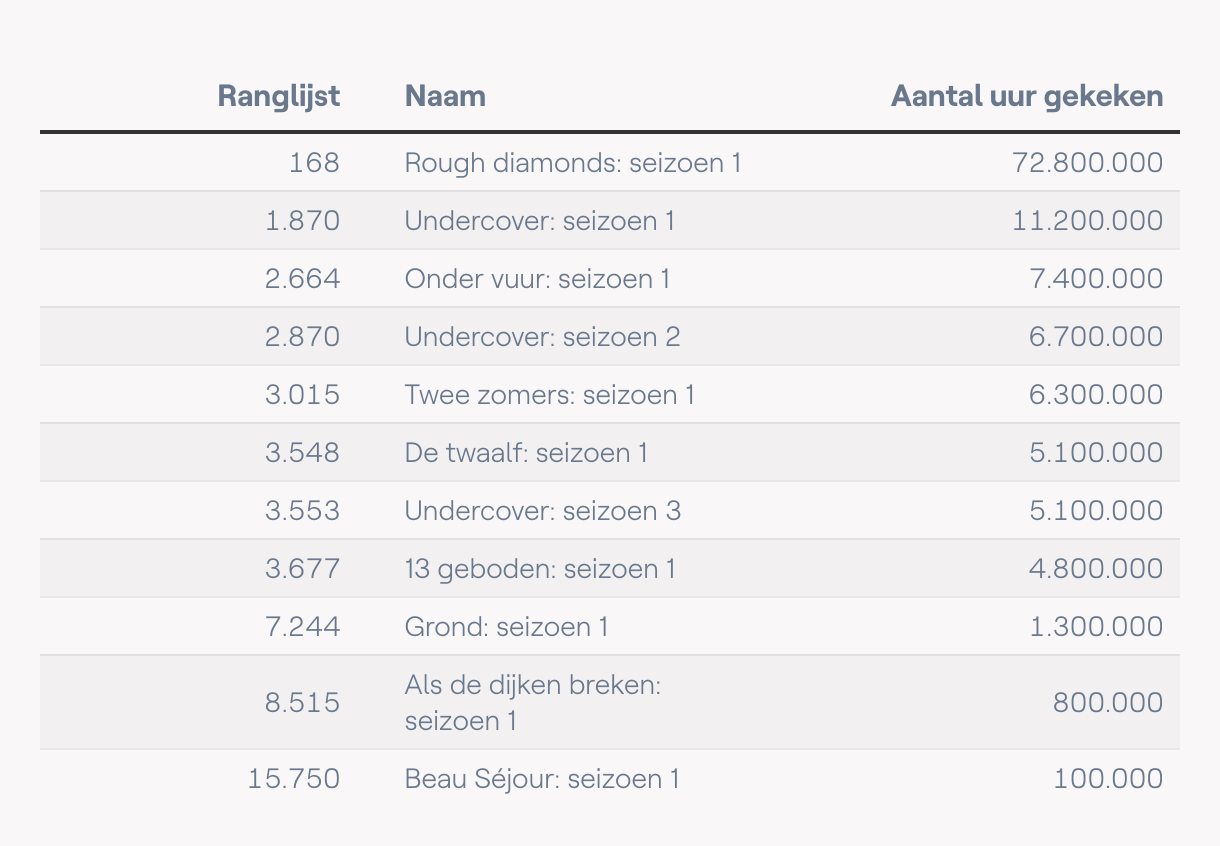
Task: Click the rank number 168 cell
Action: click(314, 162)
